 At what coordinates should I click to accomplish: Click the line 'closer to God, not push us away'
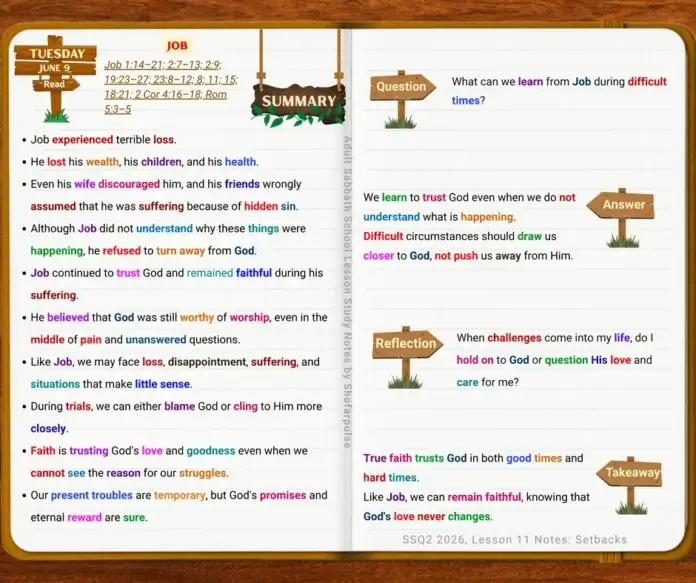click(x=468, y=256)
